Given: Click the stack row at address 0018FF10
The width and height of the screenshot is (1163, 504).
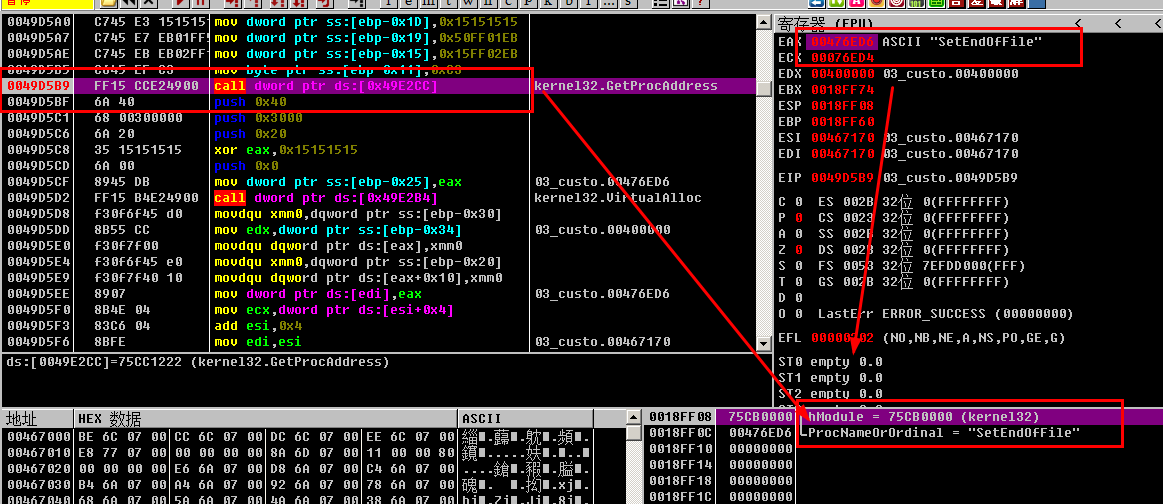Looking at the screenshot, I should tap(901, 448).
